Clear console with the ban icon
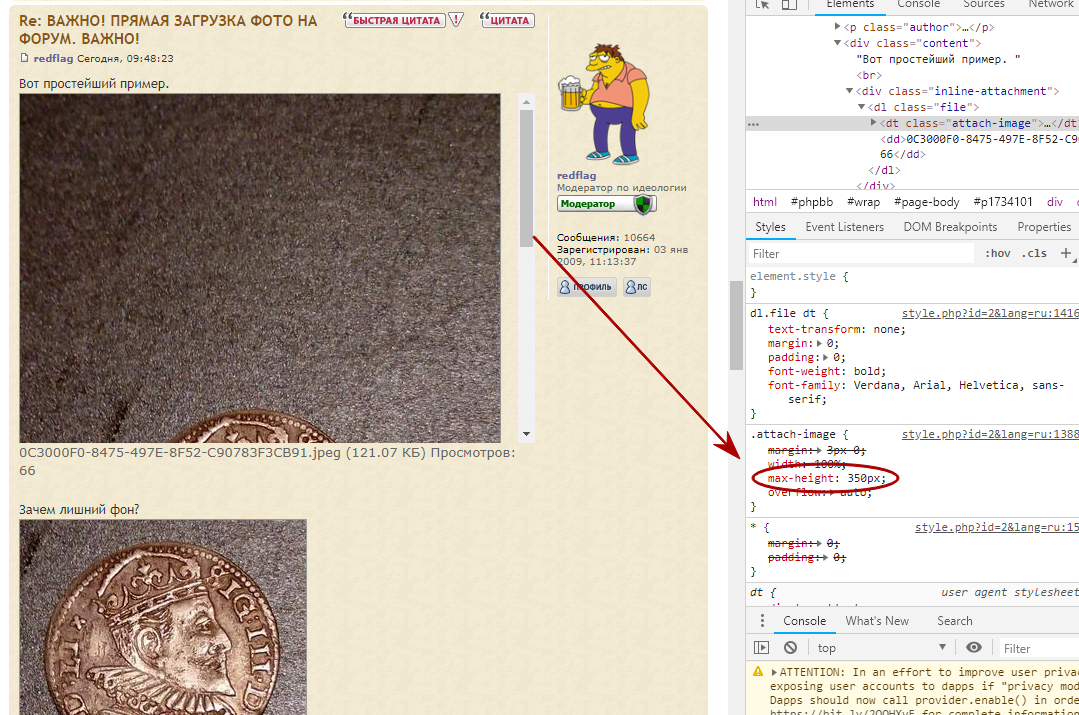This screenshot has height=715, width=1079. [x=790, y=648]
